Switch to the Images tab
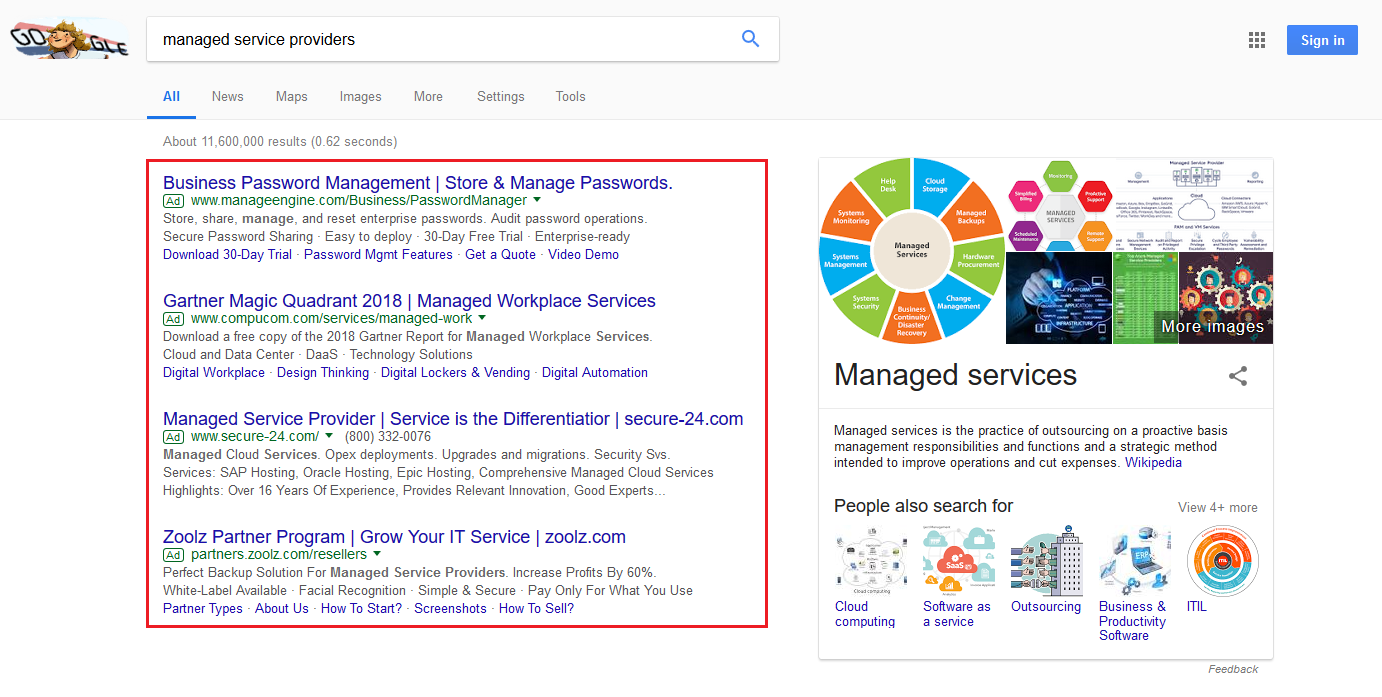Viewport: 1382px width, 697px height. coord(361,97)
